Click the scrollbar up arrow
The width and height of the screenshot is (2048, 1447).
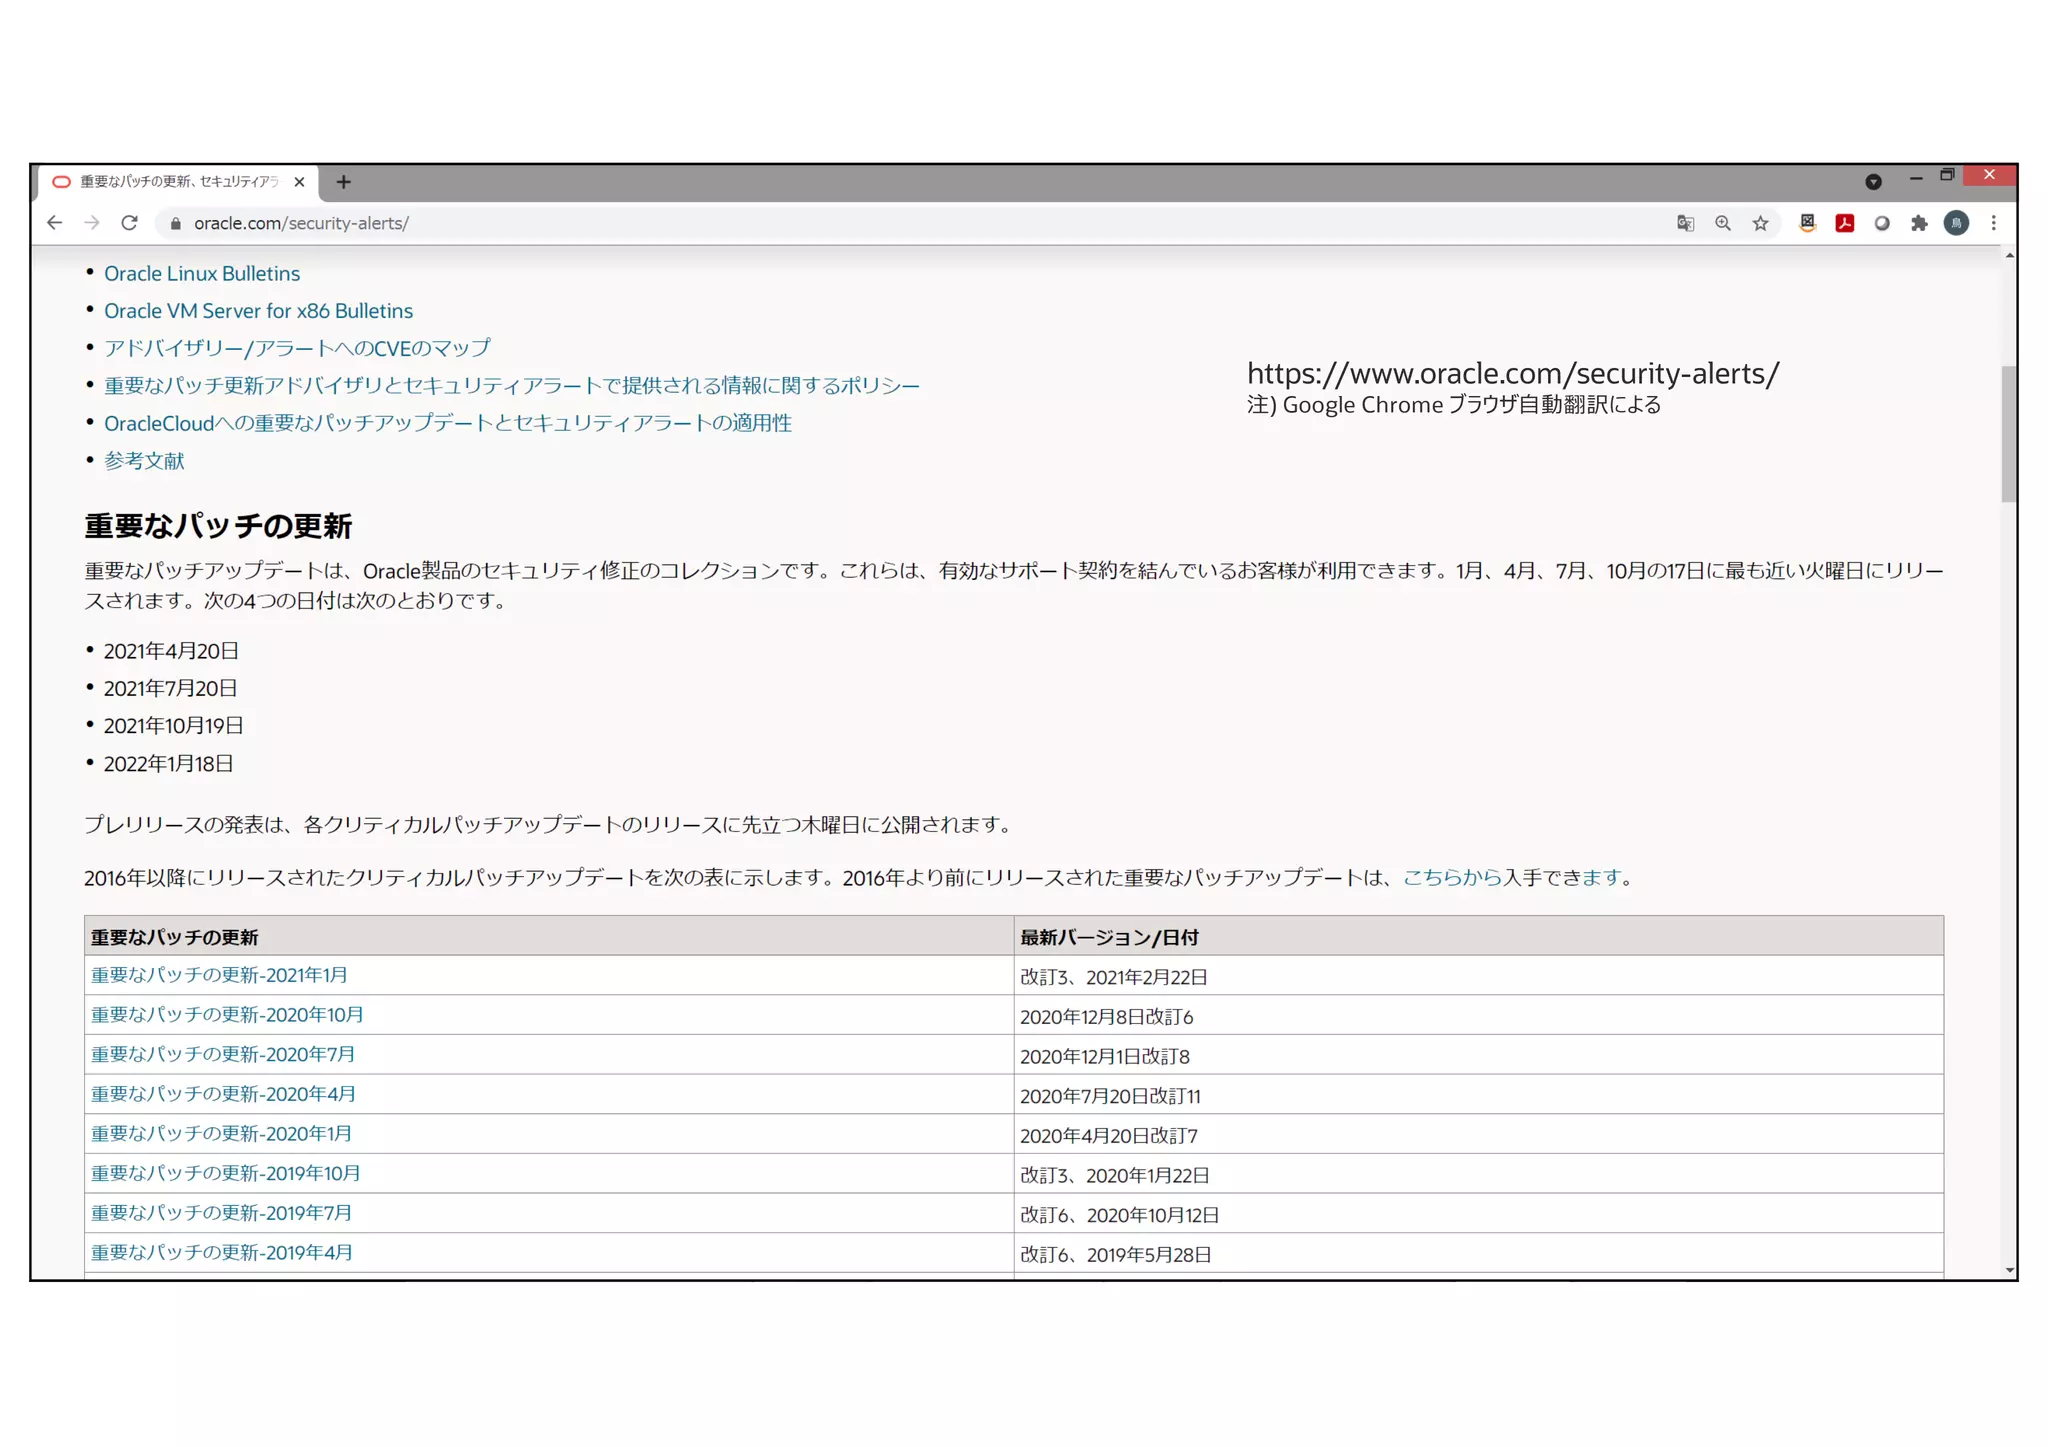pyautogui.click(x=2008, y=256)
